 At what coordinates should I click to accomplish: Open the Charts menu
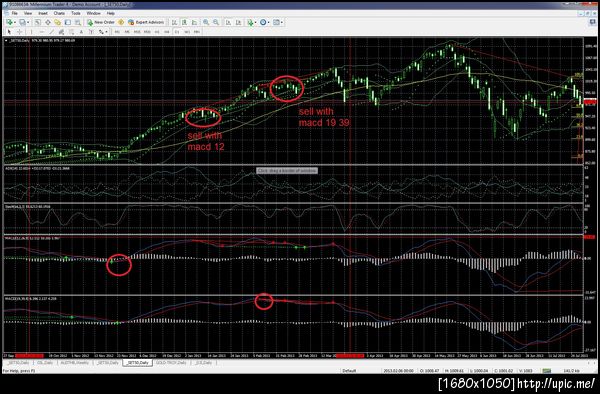pyautogui.click(x=59, y=13)
